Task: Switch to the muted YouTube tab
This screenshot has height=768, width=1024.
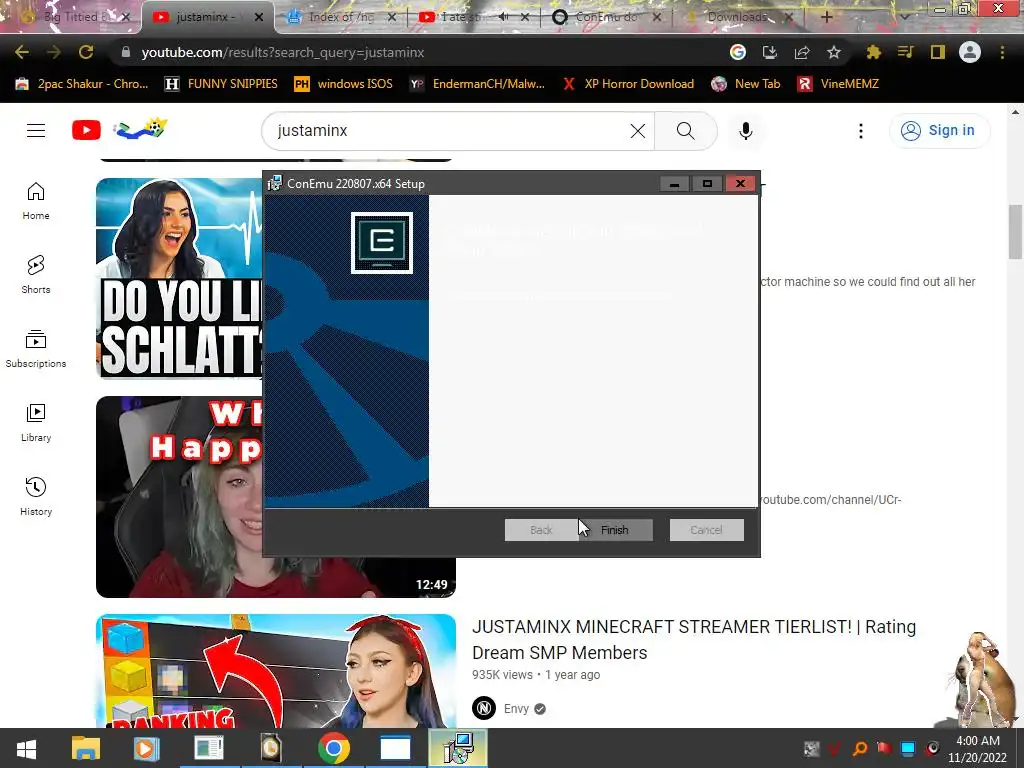Action: [x=473, y=17]
